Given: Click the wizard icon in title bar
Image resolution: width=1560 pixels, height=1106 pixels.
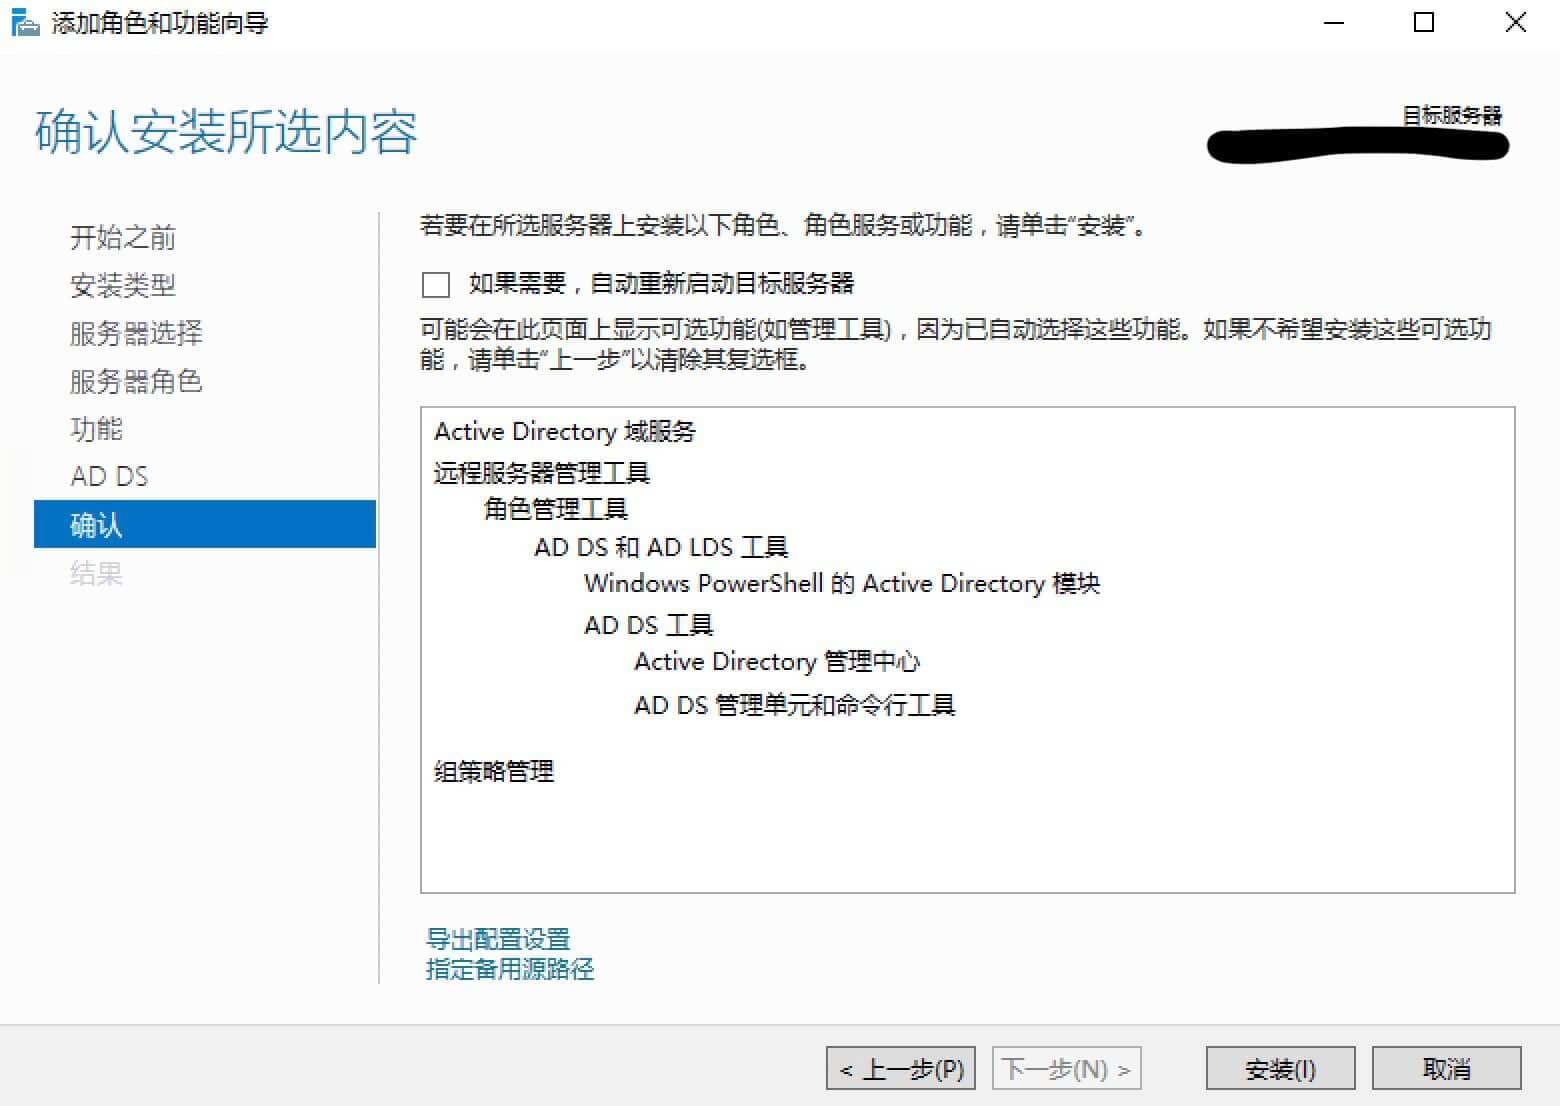Looking at the screenshot, I should (24, 22).
